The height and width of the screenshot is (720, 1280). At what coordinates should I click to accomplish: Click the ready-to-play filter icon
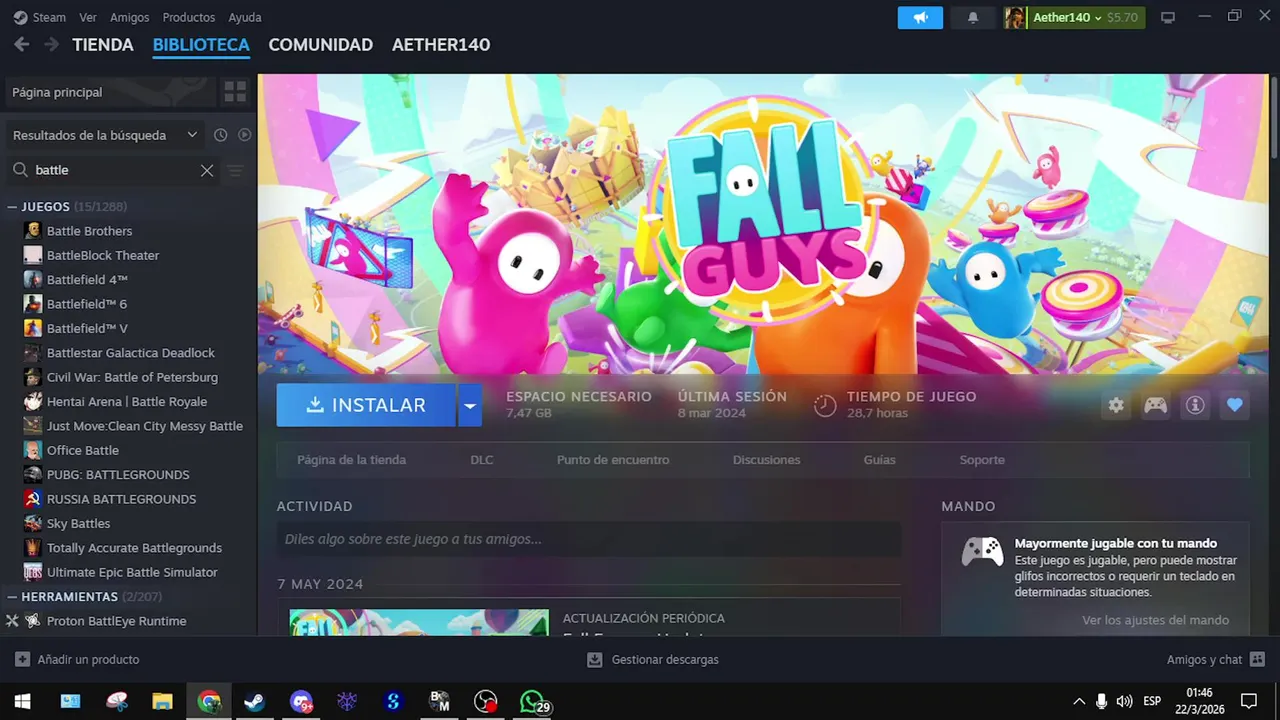tap(244, 135)
